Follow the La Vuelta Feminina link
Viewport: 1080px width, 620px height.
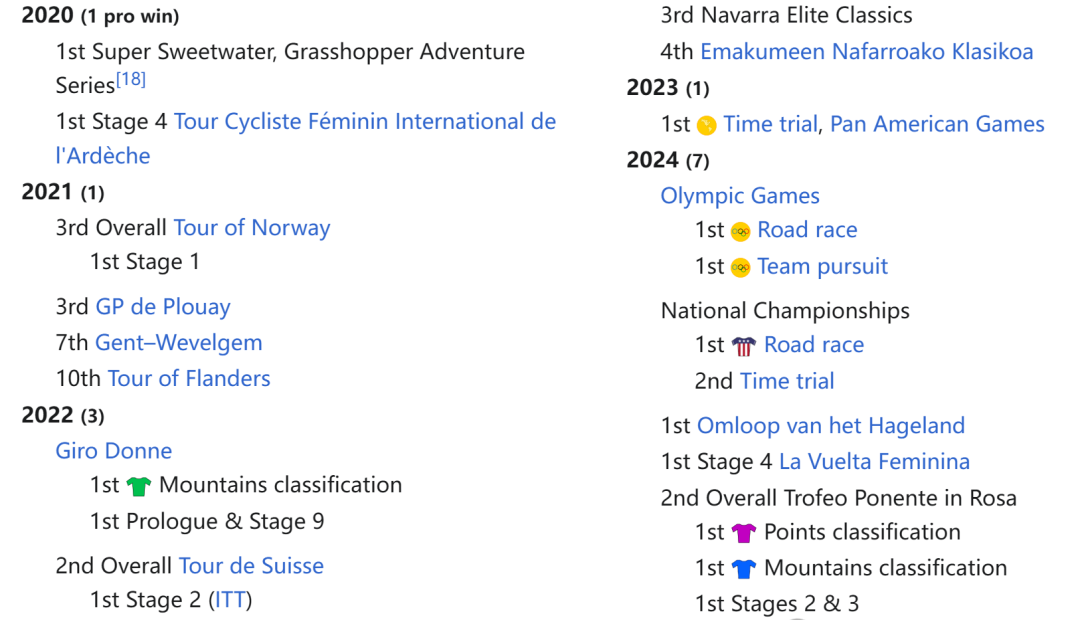coord(875,462)
